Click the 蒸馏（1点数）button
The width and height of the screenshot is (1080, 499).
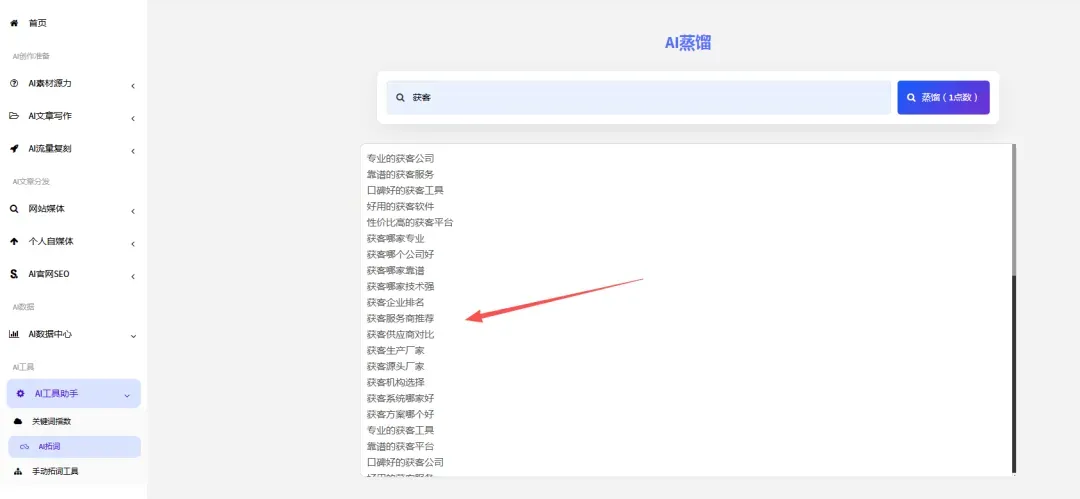943,98
